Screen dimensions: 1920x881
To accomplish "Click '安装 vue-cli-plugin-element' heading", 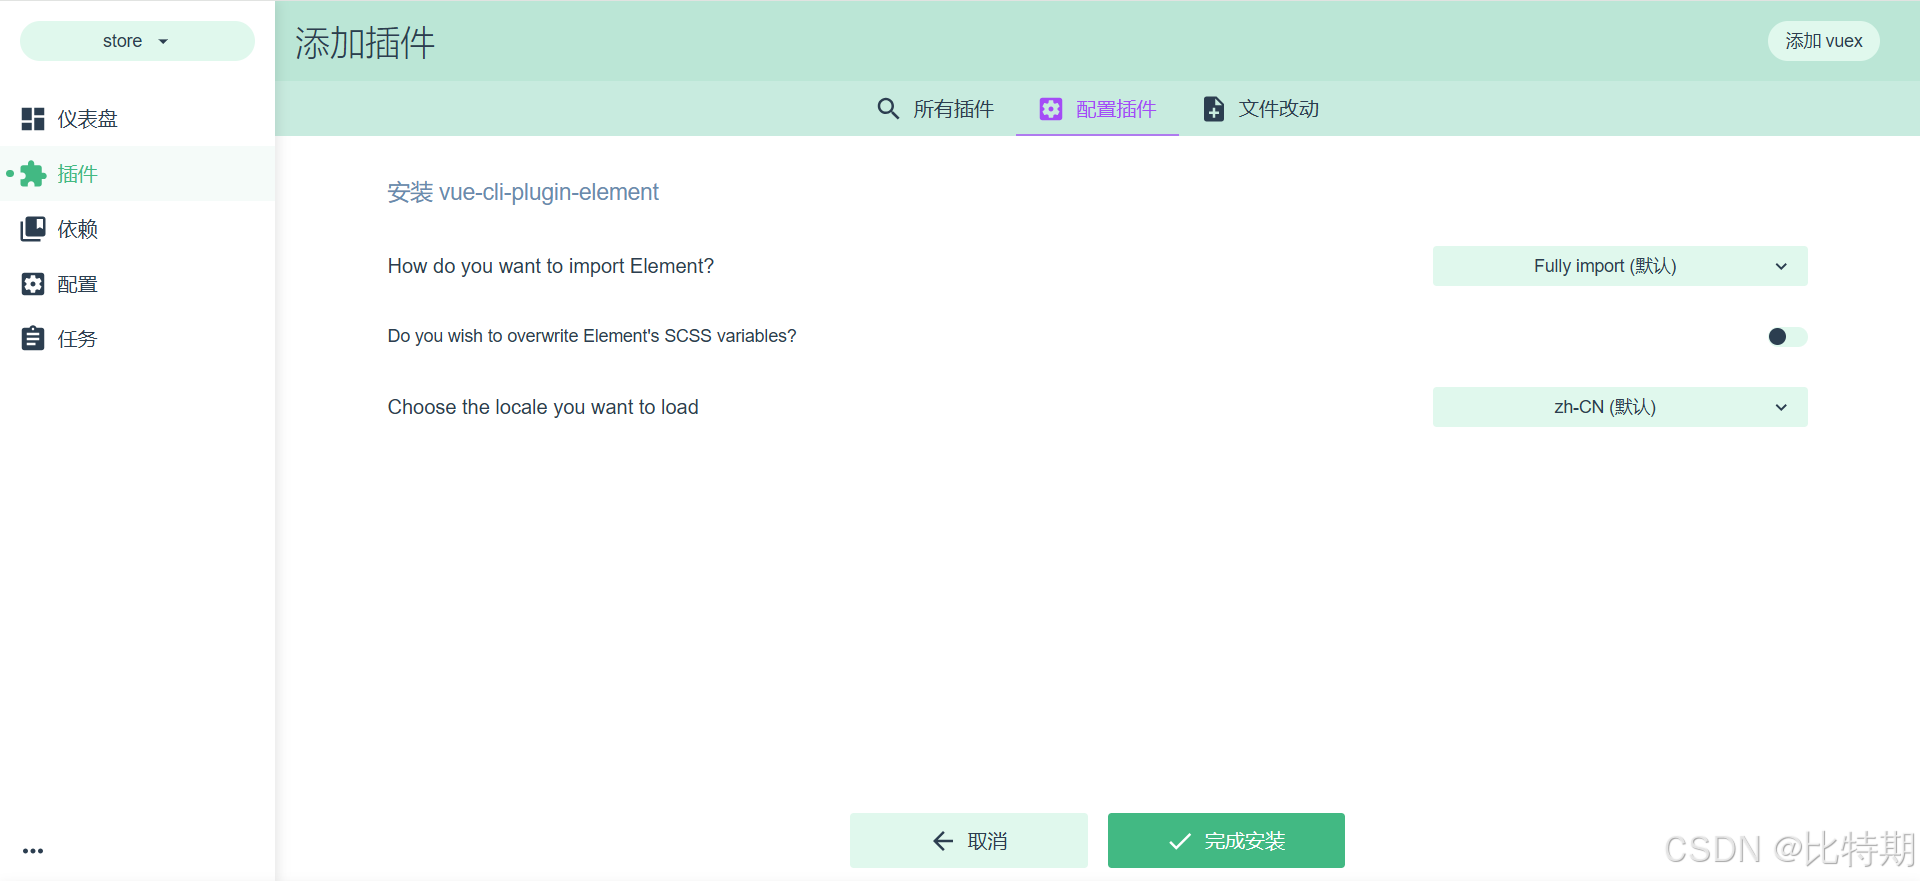I will coord(523,192).
